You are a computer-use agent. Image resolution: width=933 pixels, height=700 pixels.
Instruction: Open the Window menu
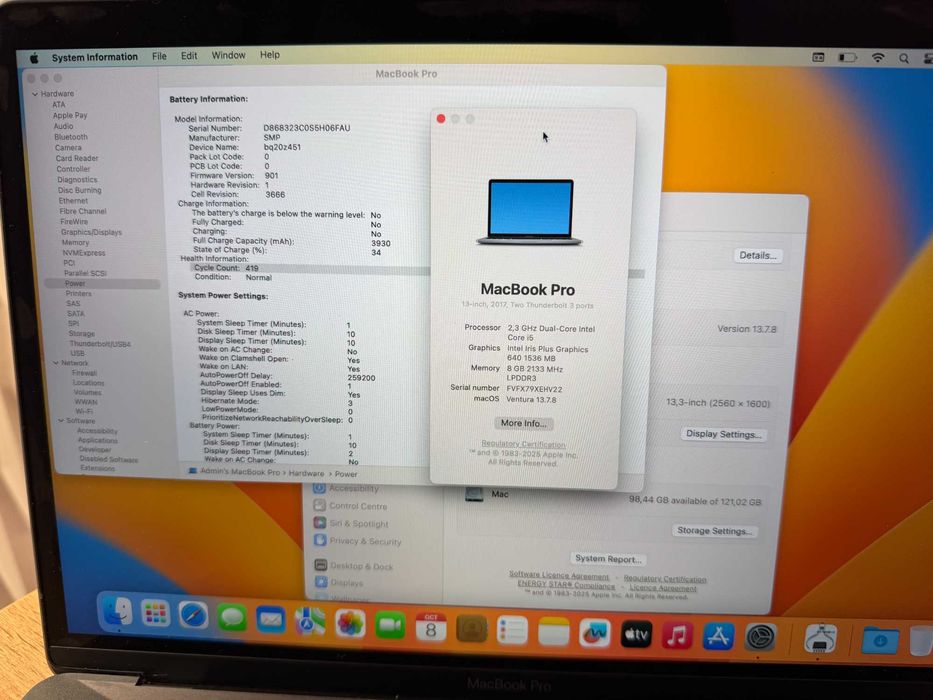pyautogui.click(x=228, y=55)
